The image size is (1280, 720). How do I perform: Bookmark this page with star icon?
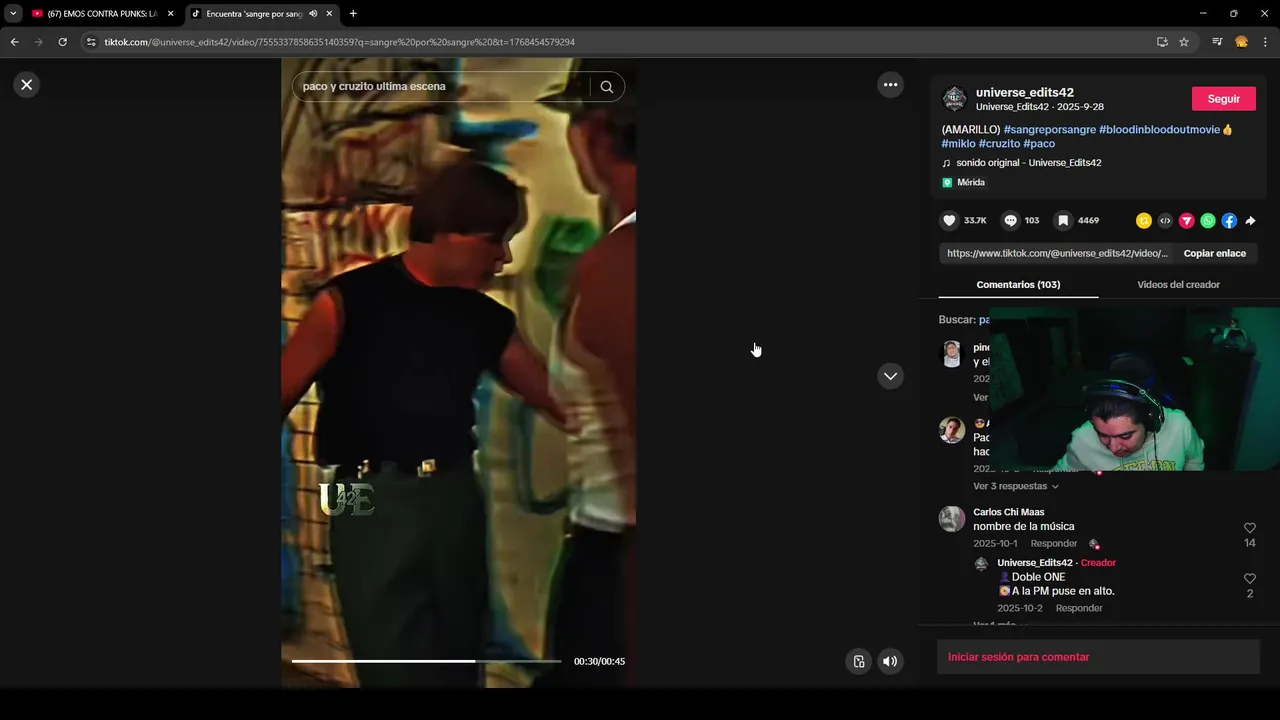click(x=1184, y=42)
